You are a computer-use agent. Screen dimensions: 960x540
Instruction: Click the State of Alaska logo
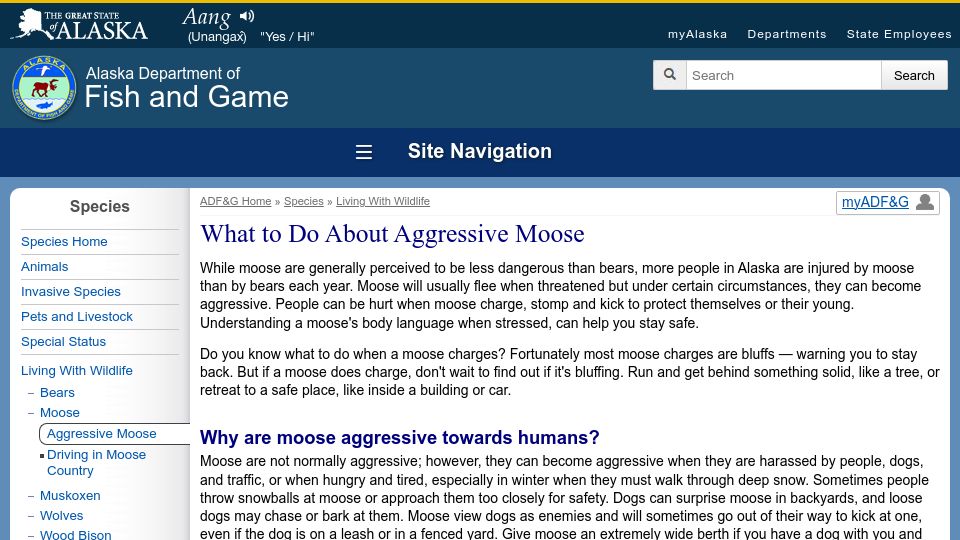[x=80, y=24]
